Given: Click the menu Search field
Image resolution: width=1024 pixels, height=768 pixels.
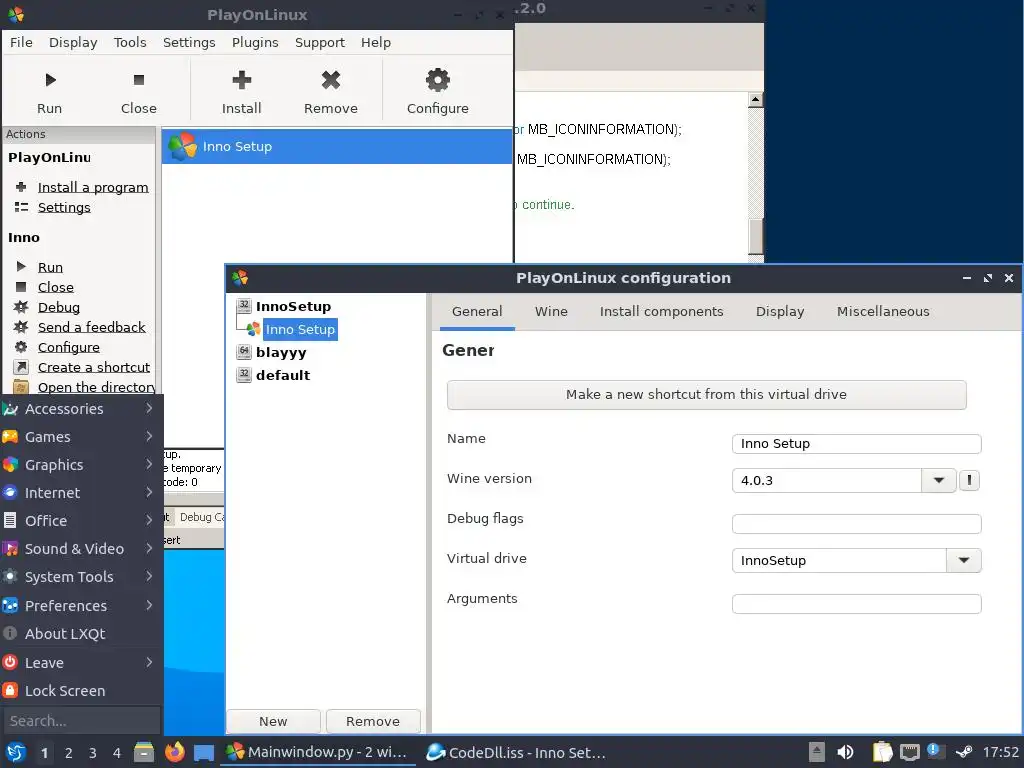Looking at the screenshot, I should (x=82, y=721).
